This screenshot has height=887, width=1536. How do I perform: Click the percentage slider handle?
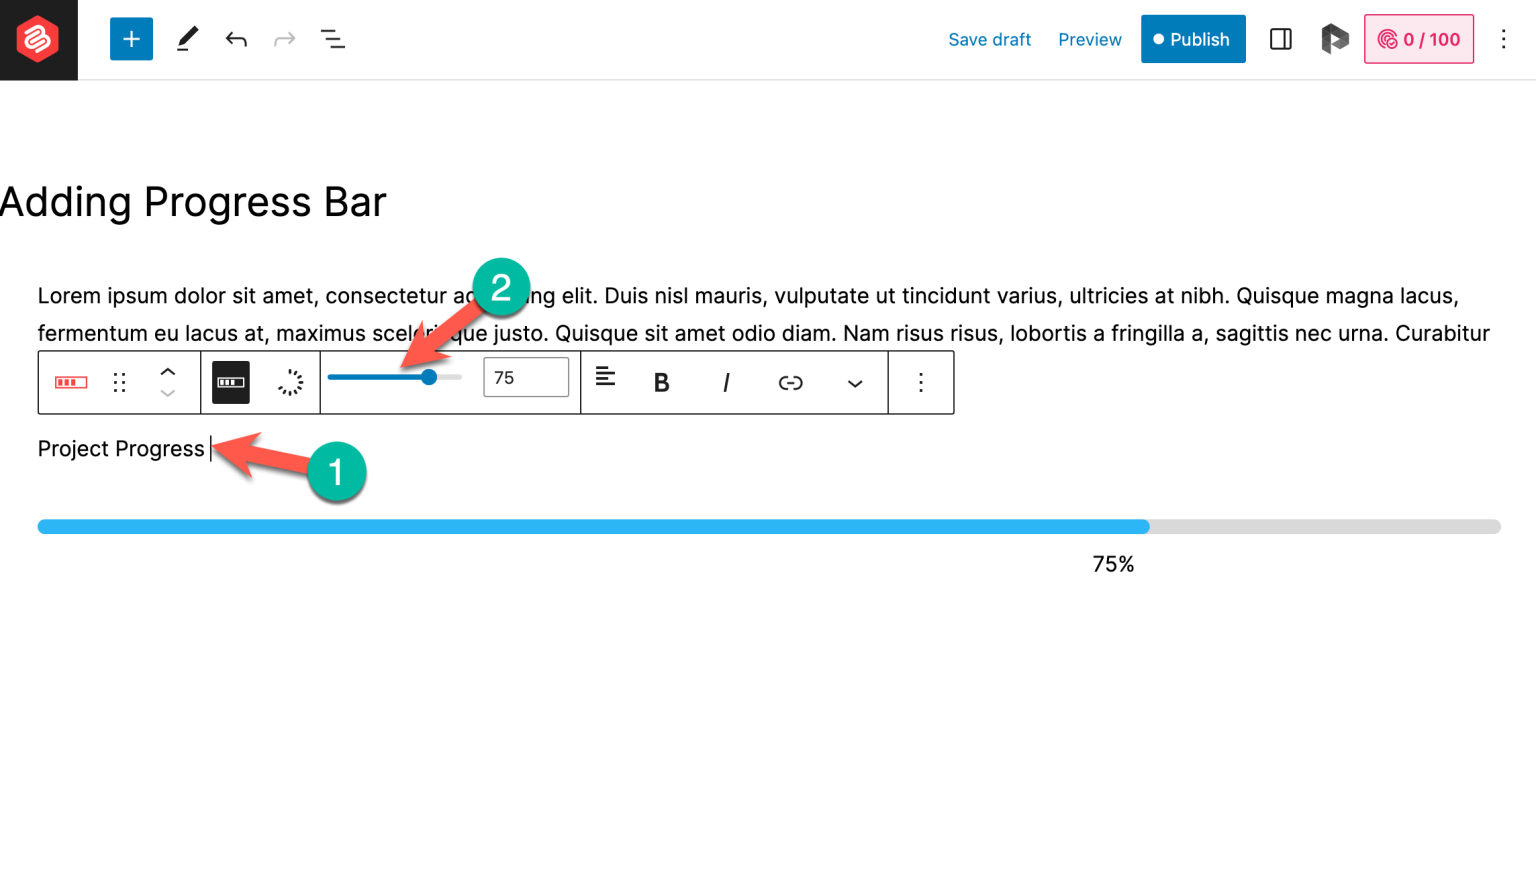[x=429, y=377]
